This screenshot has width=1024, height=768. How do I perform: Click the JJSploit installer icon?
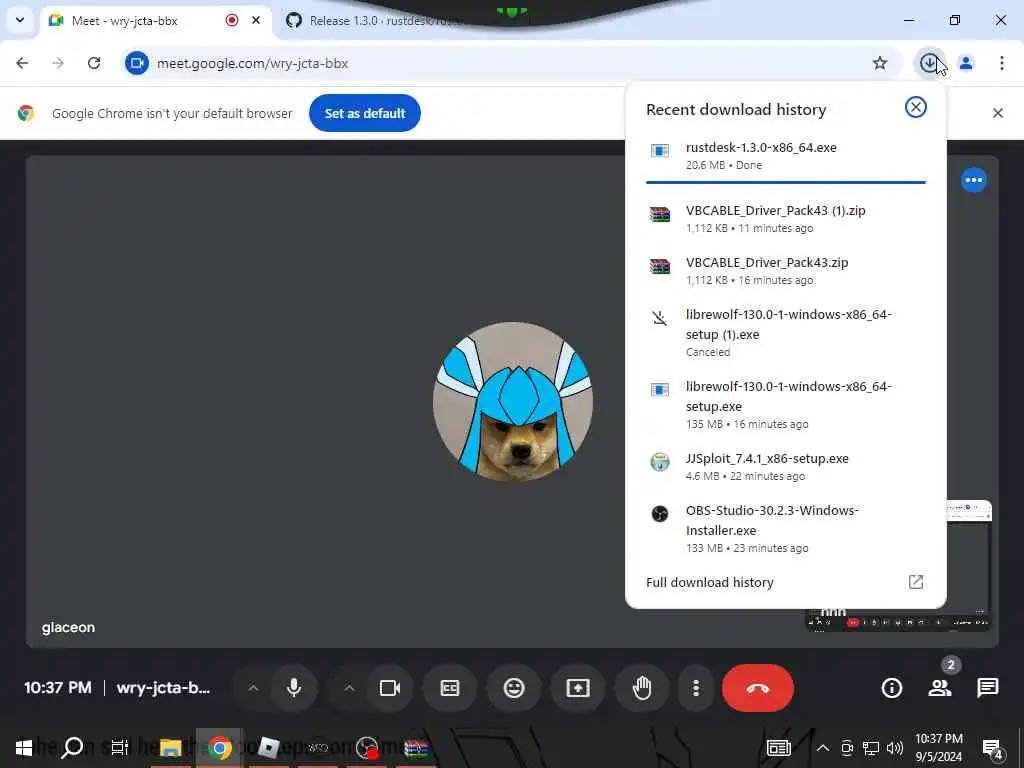660,462
